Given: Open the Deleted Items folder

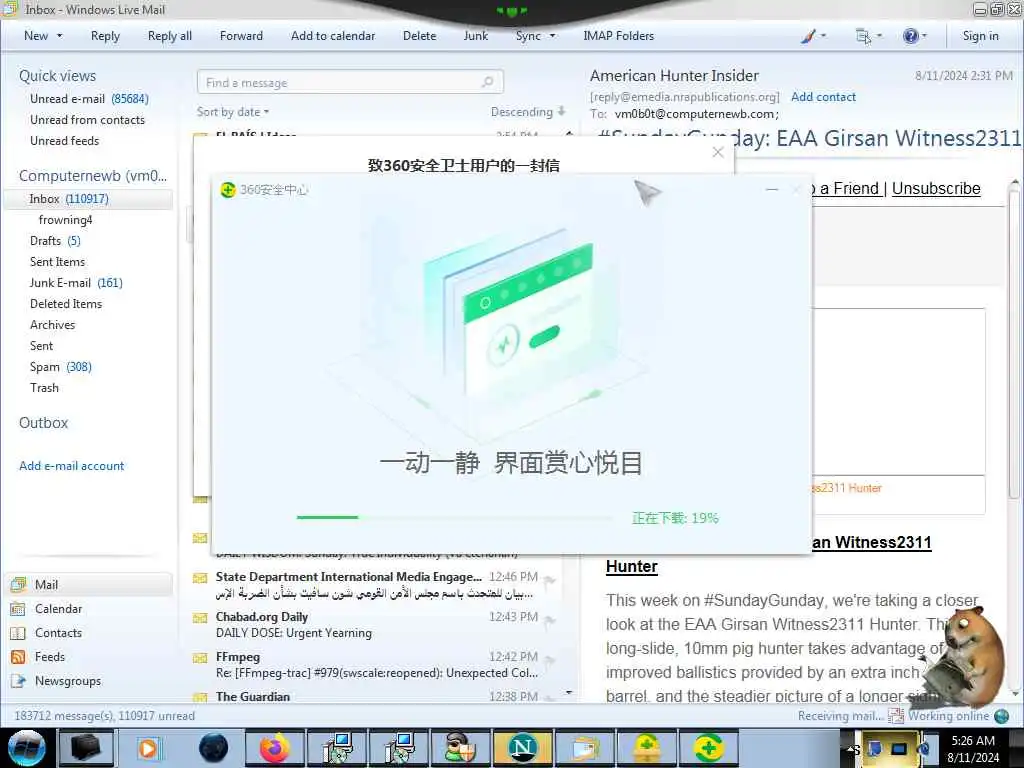Looking at the screenshot, I should pos(66,304).
